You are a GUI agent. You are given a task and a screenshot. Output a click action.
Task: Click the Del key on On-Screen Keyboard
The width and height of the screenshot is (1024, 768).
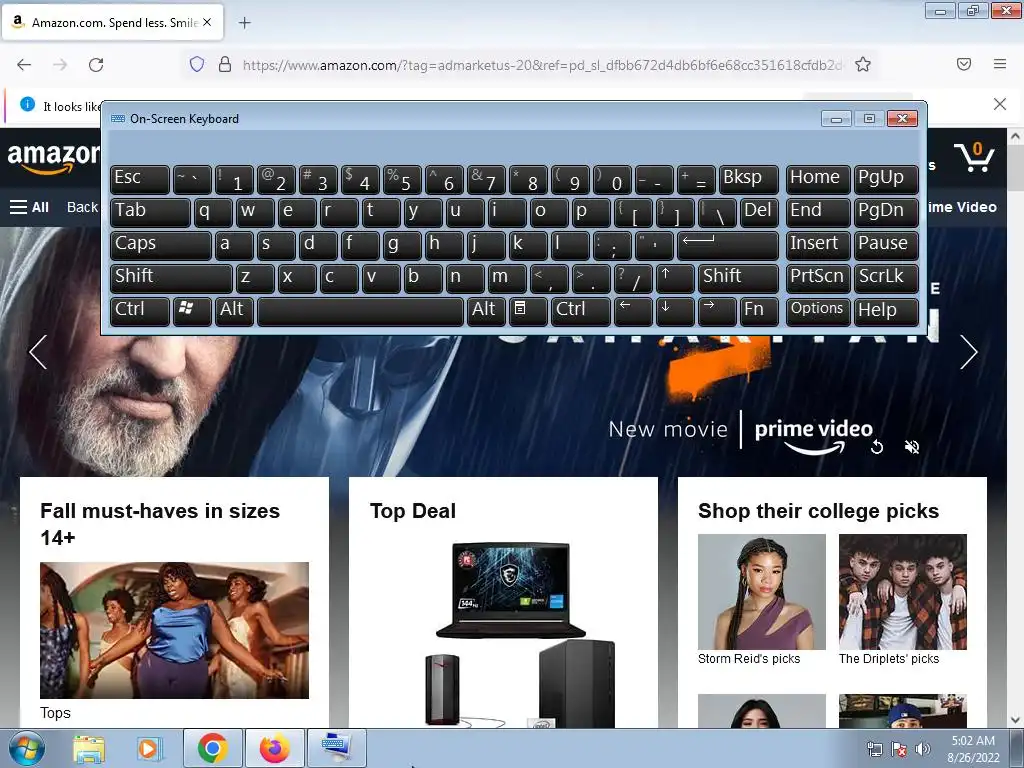pos(759,212)
